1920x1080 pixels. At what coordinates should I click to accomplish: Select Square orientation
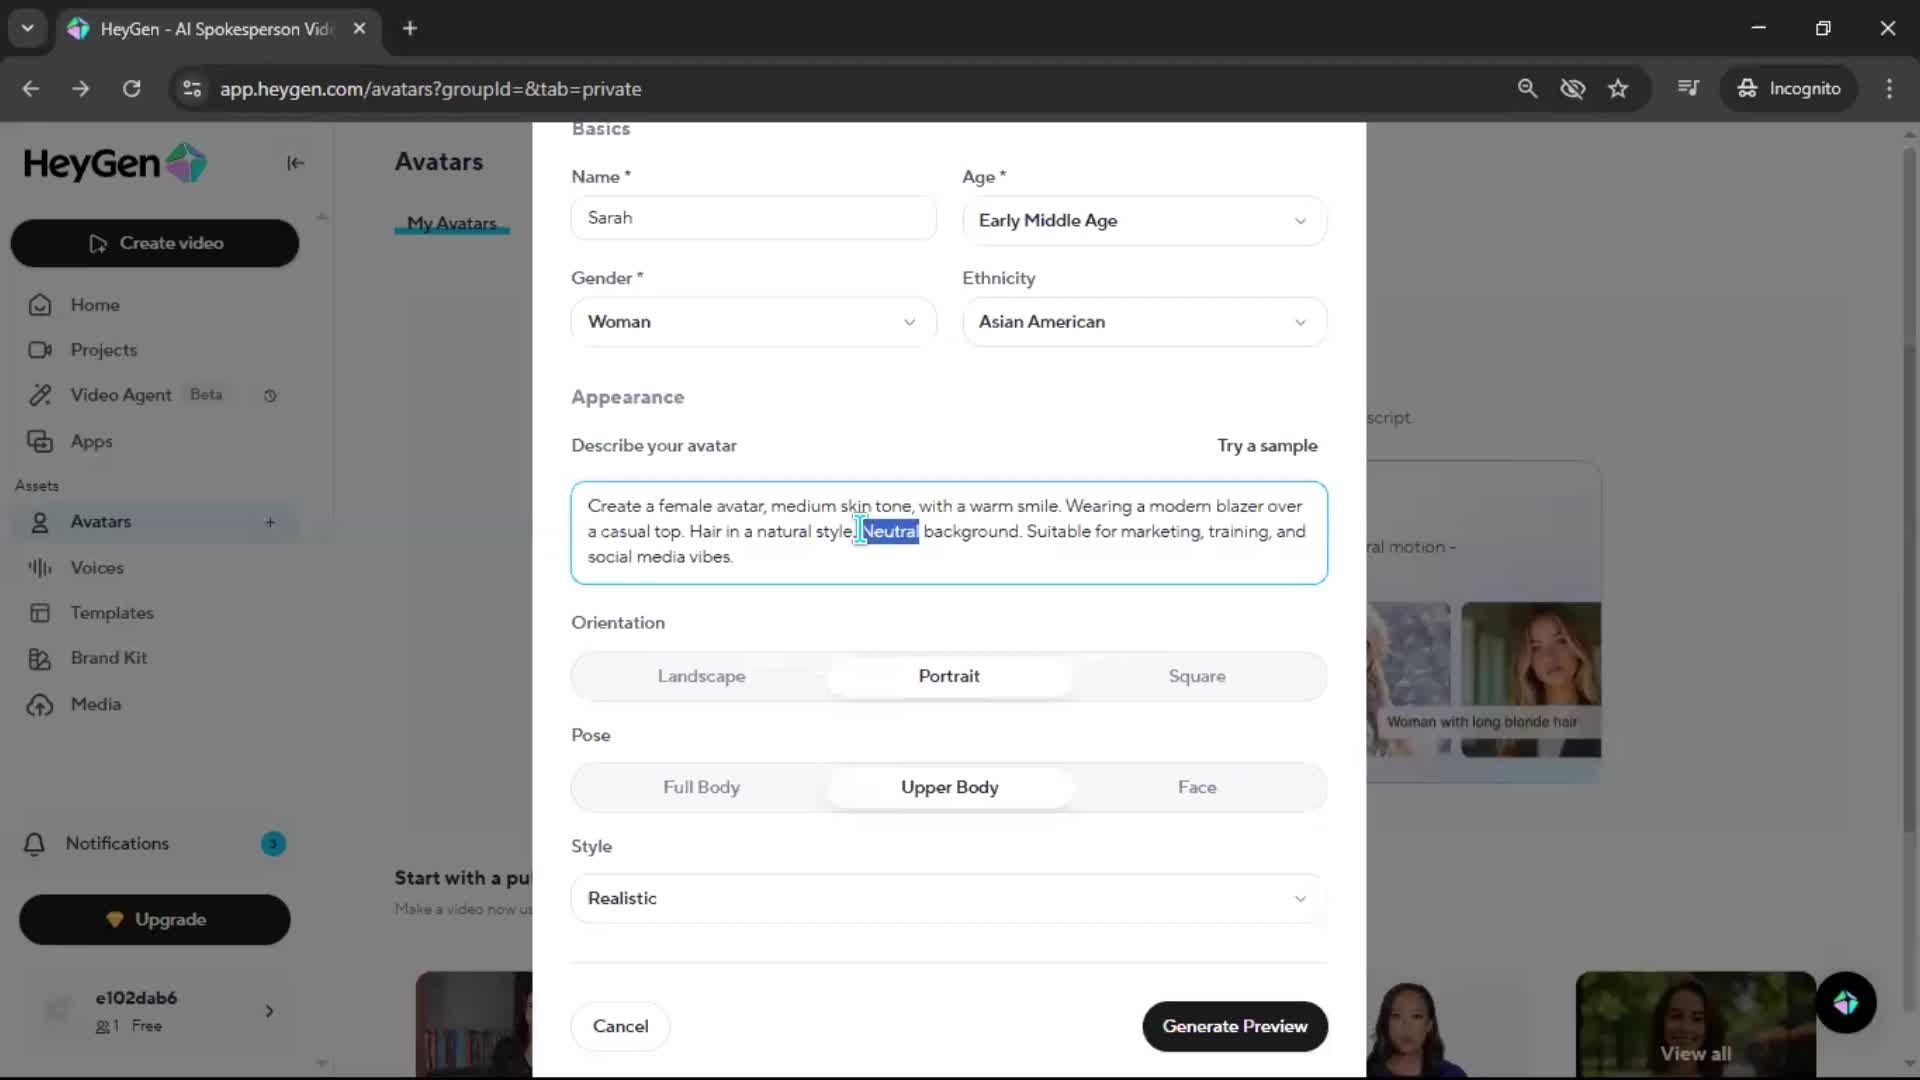pyautogui.click(x=1196, y=676)
